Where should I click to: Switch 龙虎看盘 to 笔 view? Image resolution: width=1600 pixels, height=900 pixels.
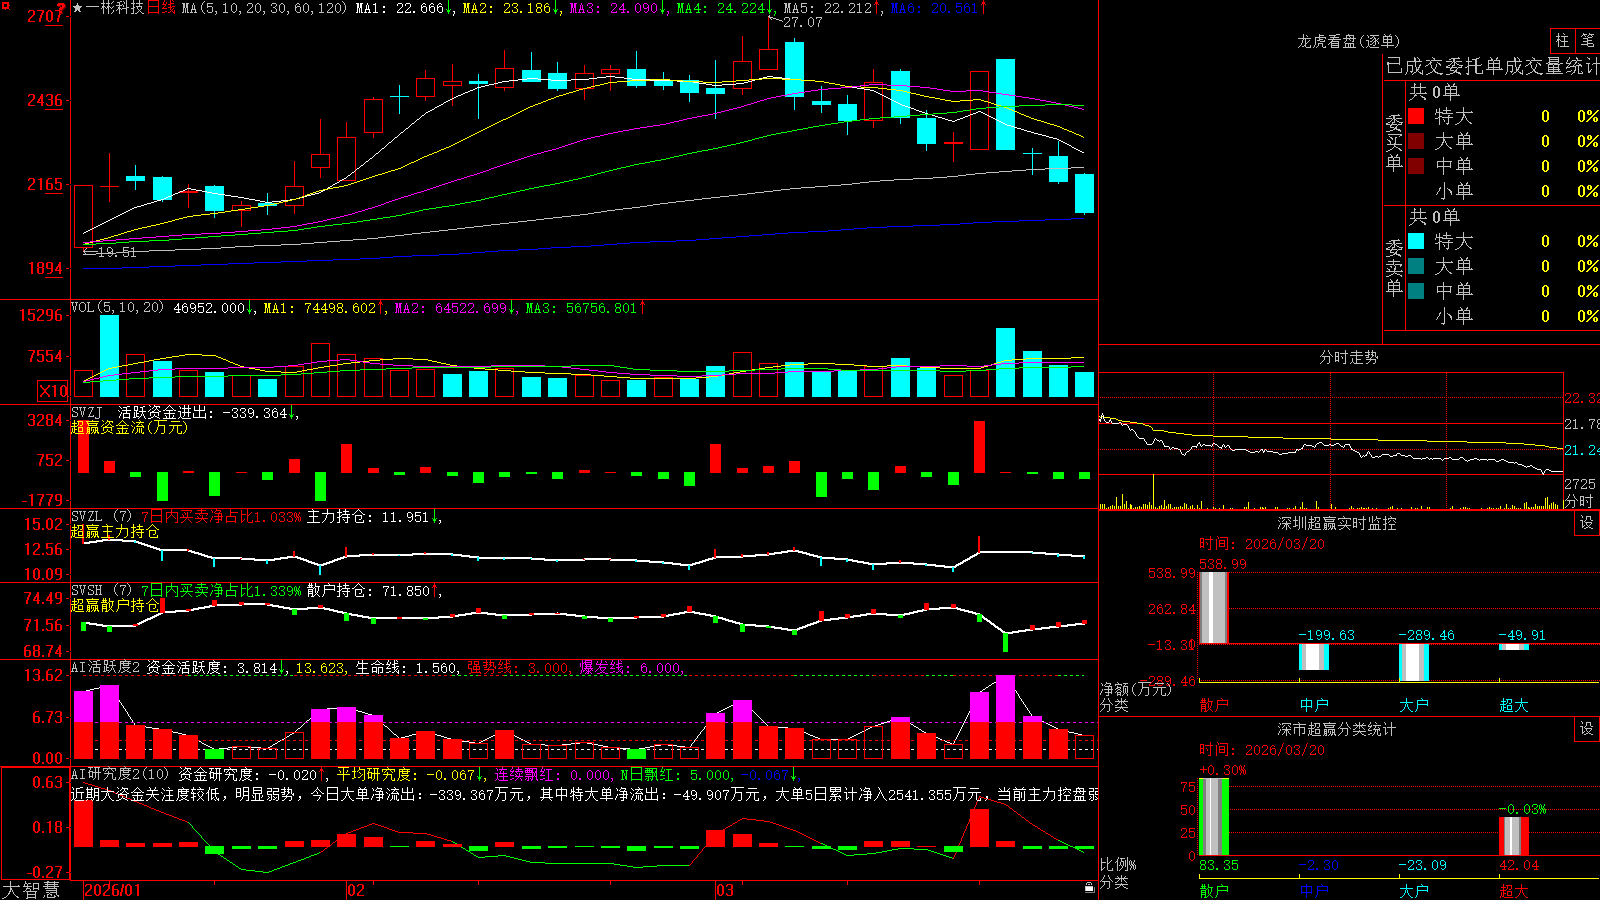tap(1588, 40)
